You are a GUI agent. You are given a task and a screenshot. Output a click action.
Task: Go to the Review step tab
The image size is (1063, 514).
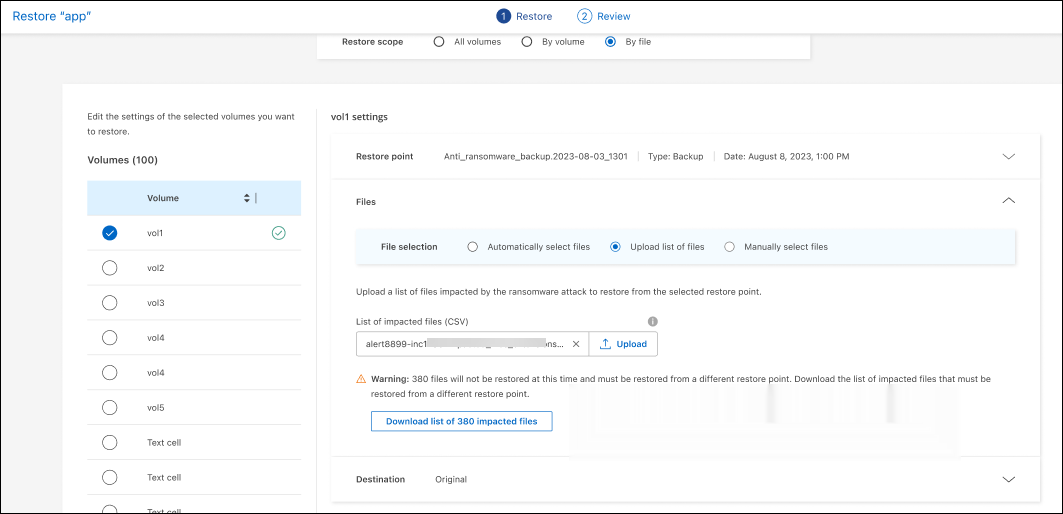(x=613, y=16)
